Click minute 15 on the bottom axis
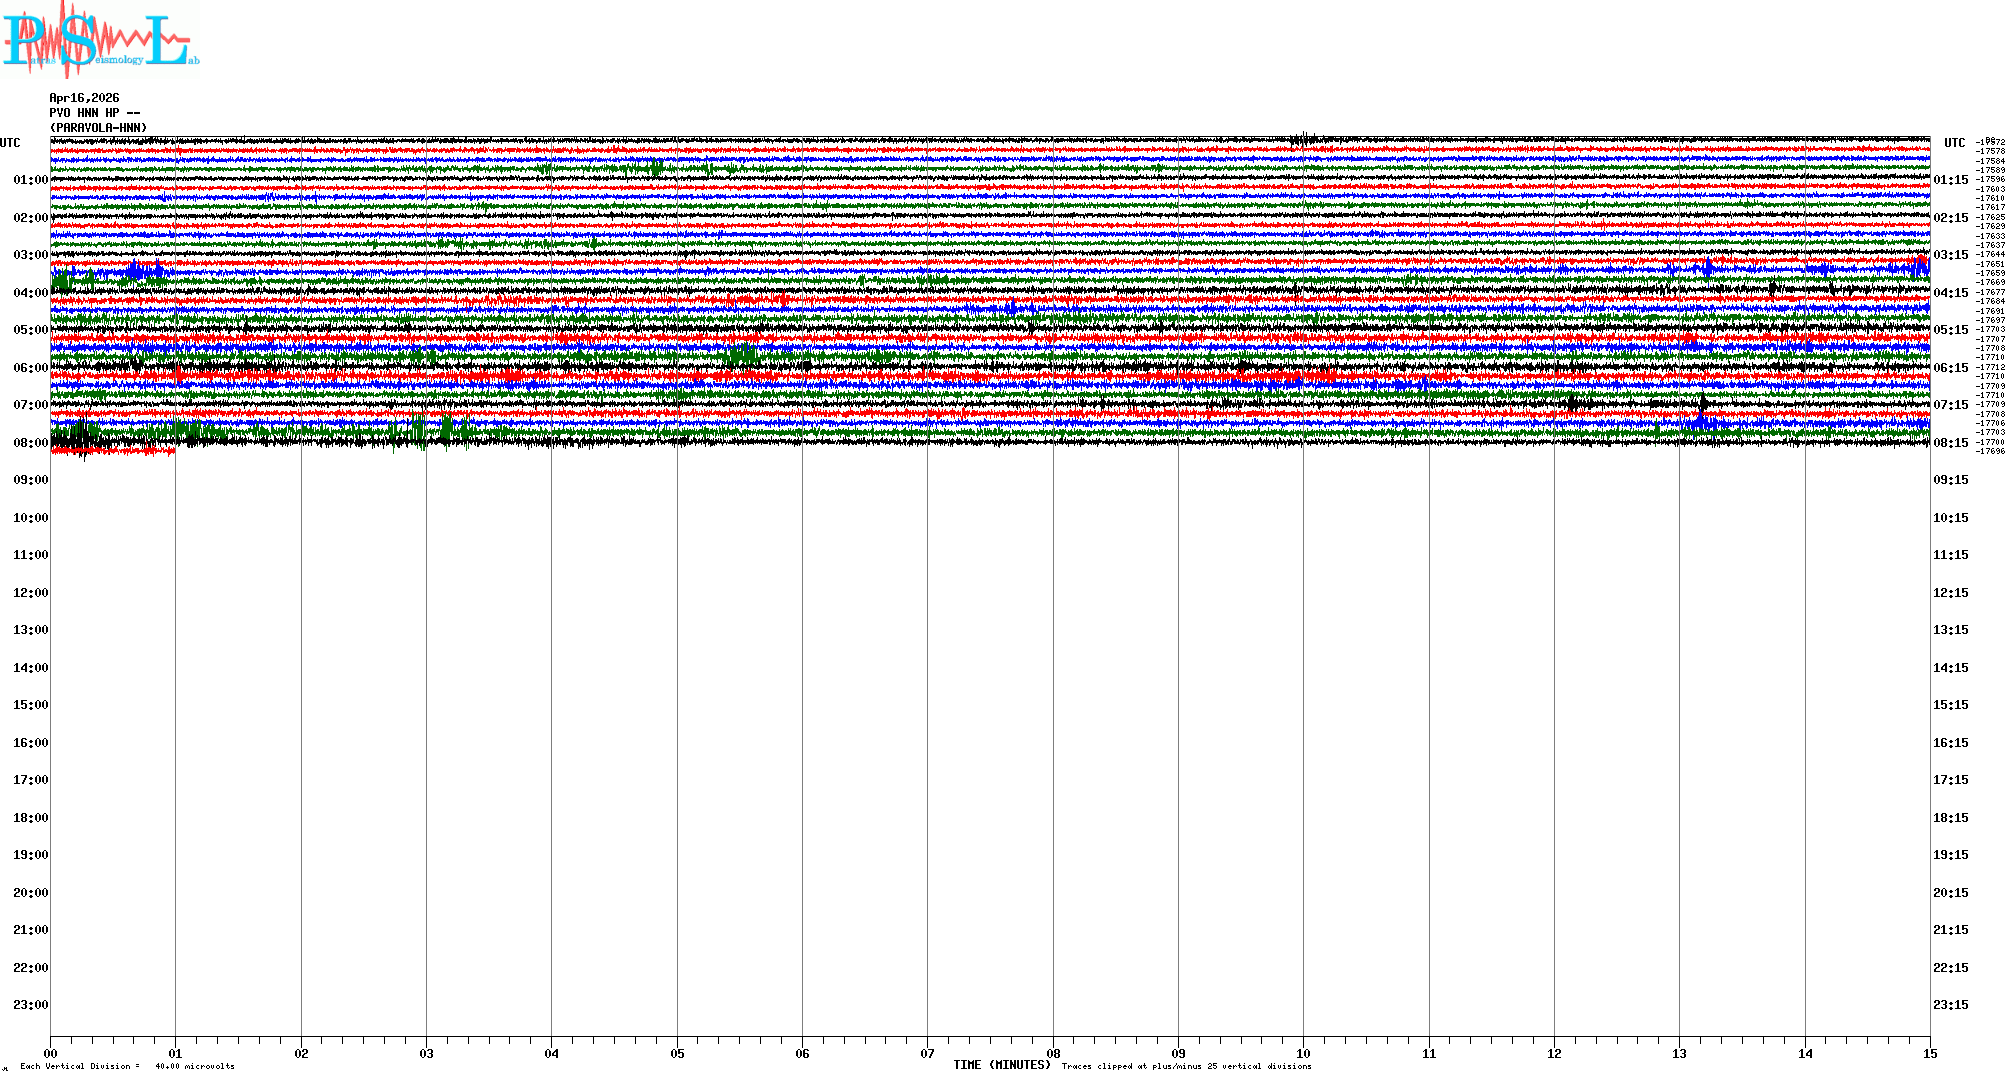Viewport: 2010px width, 1080px height. 1929,1054
